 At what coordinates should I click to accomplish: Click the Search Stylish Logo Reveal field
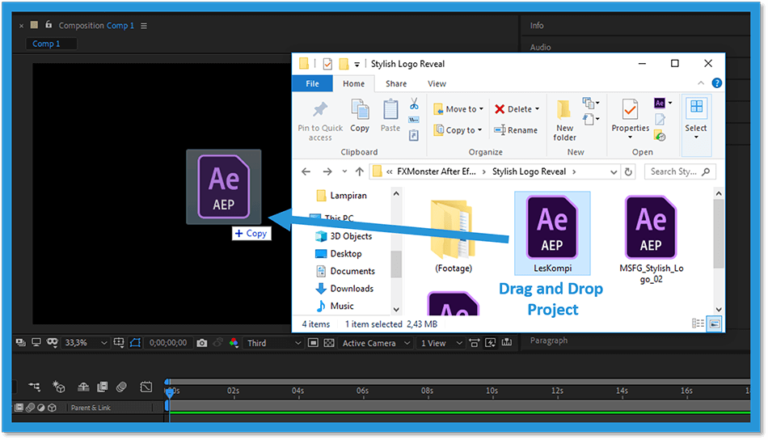(x=680, y=171)
